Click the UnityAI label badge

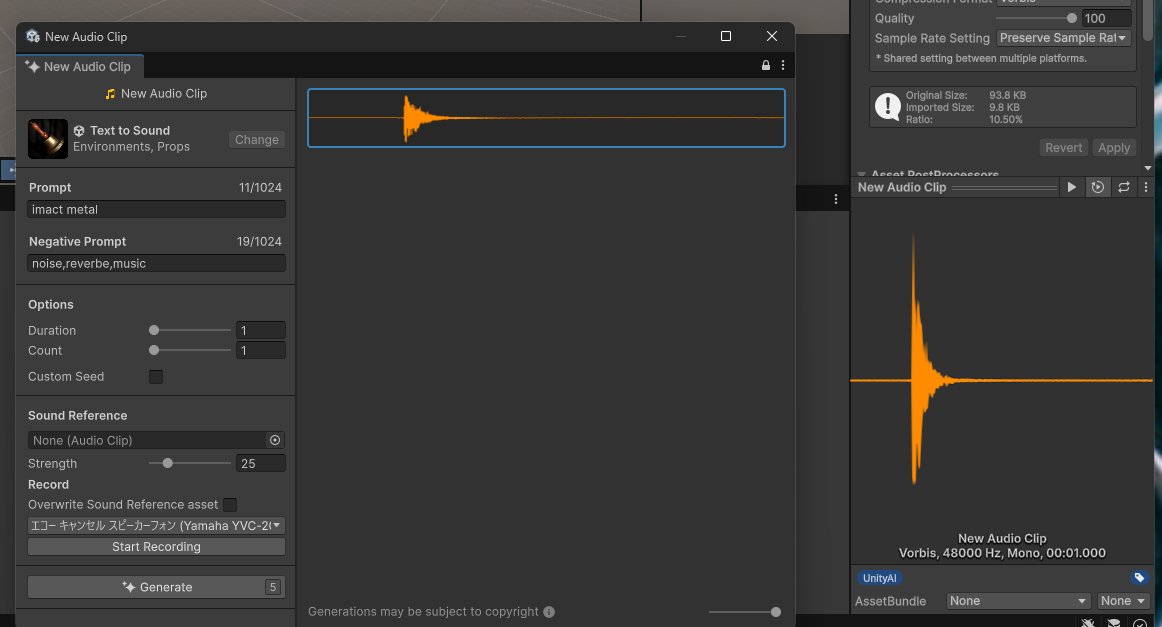coord(880,578)
